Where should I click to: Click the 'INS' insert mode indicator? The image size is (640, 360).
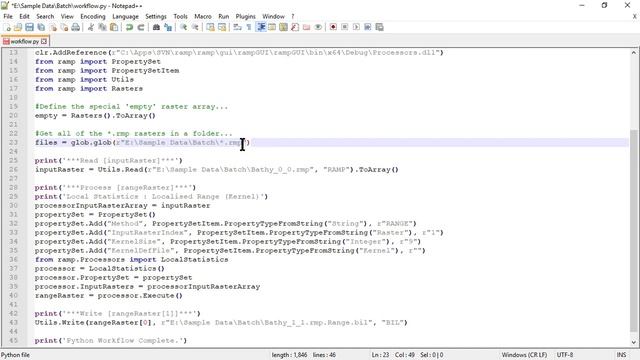(621, 355)
